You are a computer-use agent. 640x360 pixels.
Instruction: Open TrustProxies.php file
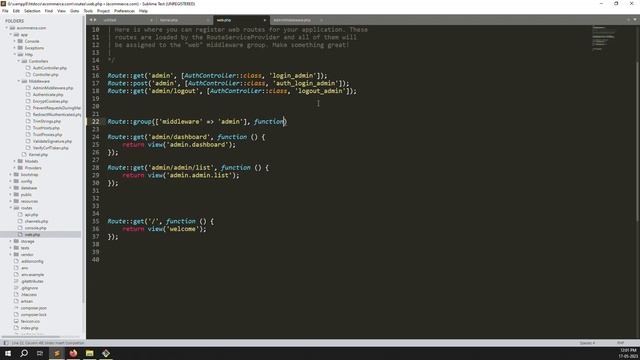(x=48, y=135)
